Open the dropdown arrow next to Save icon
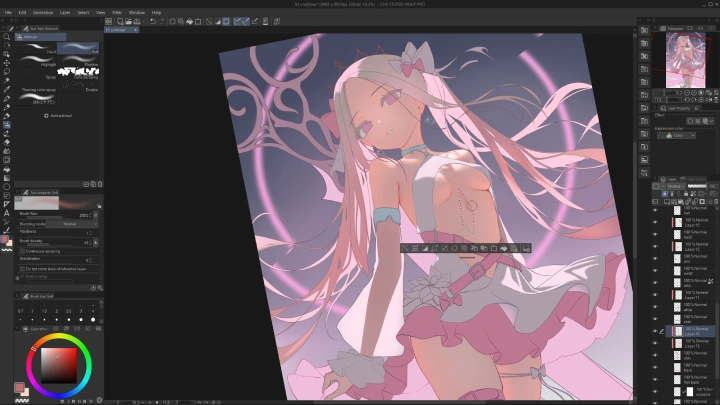 pyautogui.click(x=142, y=22)
